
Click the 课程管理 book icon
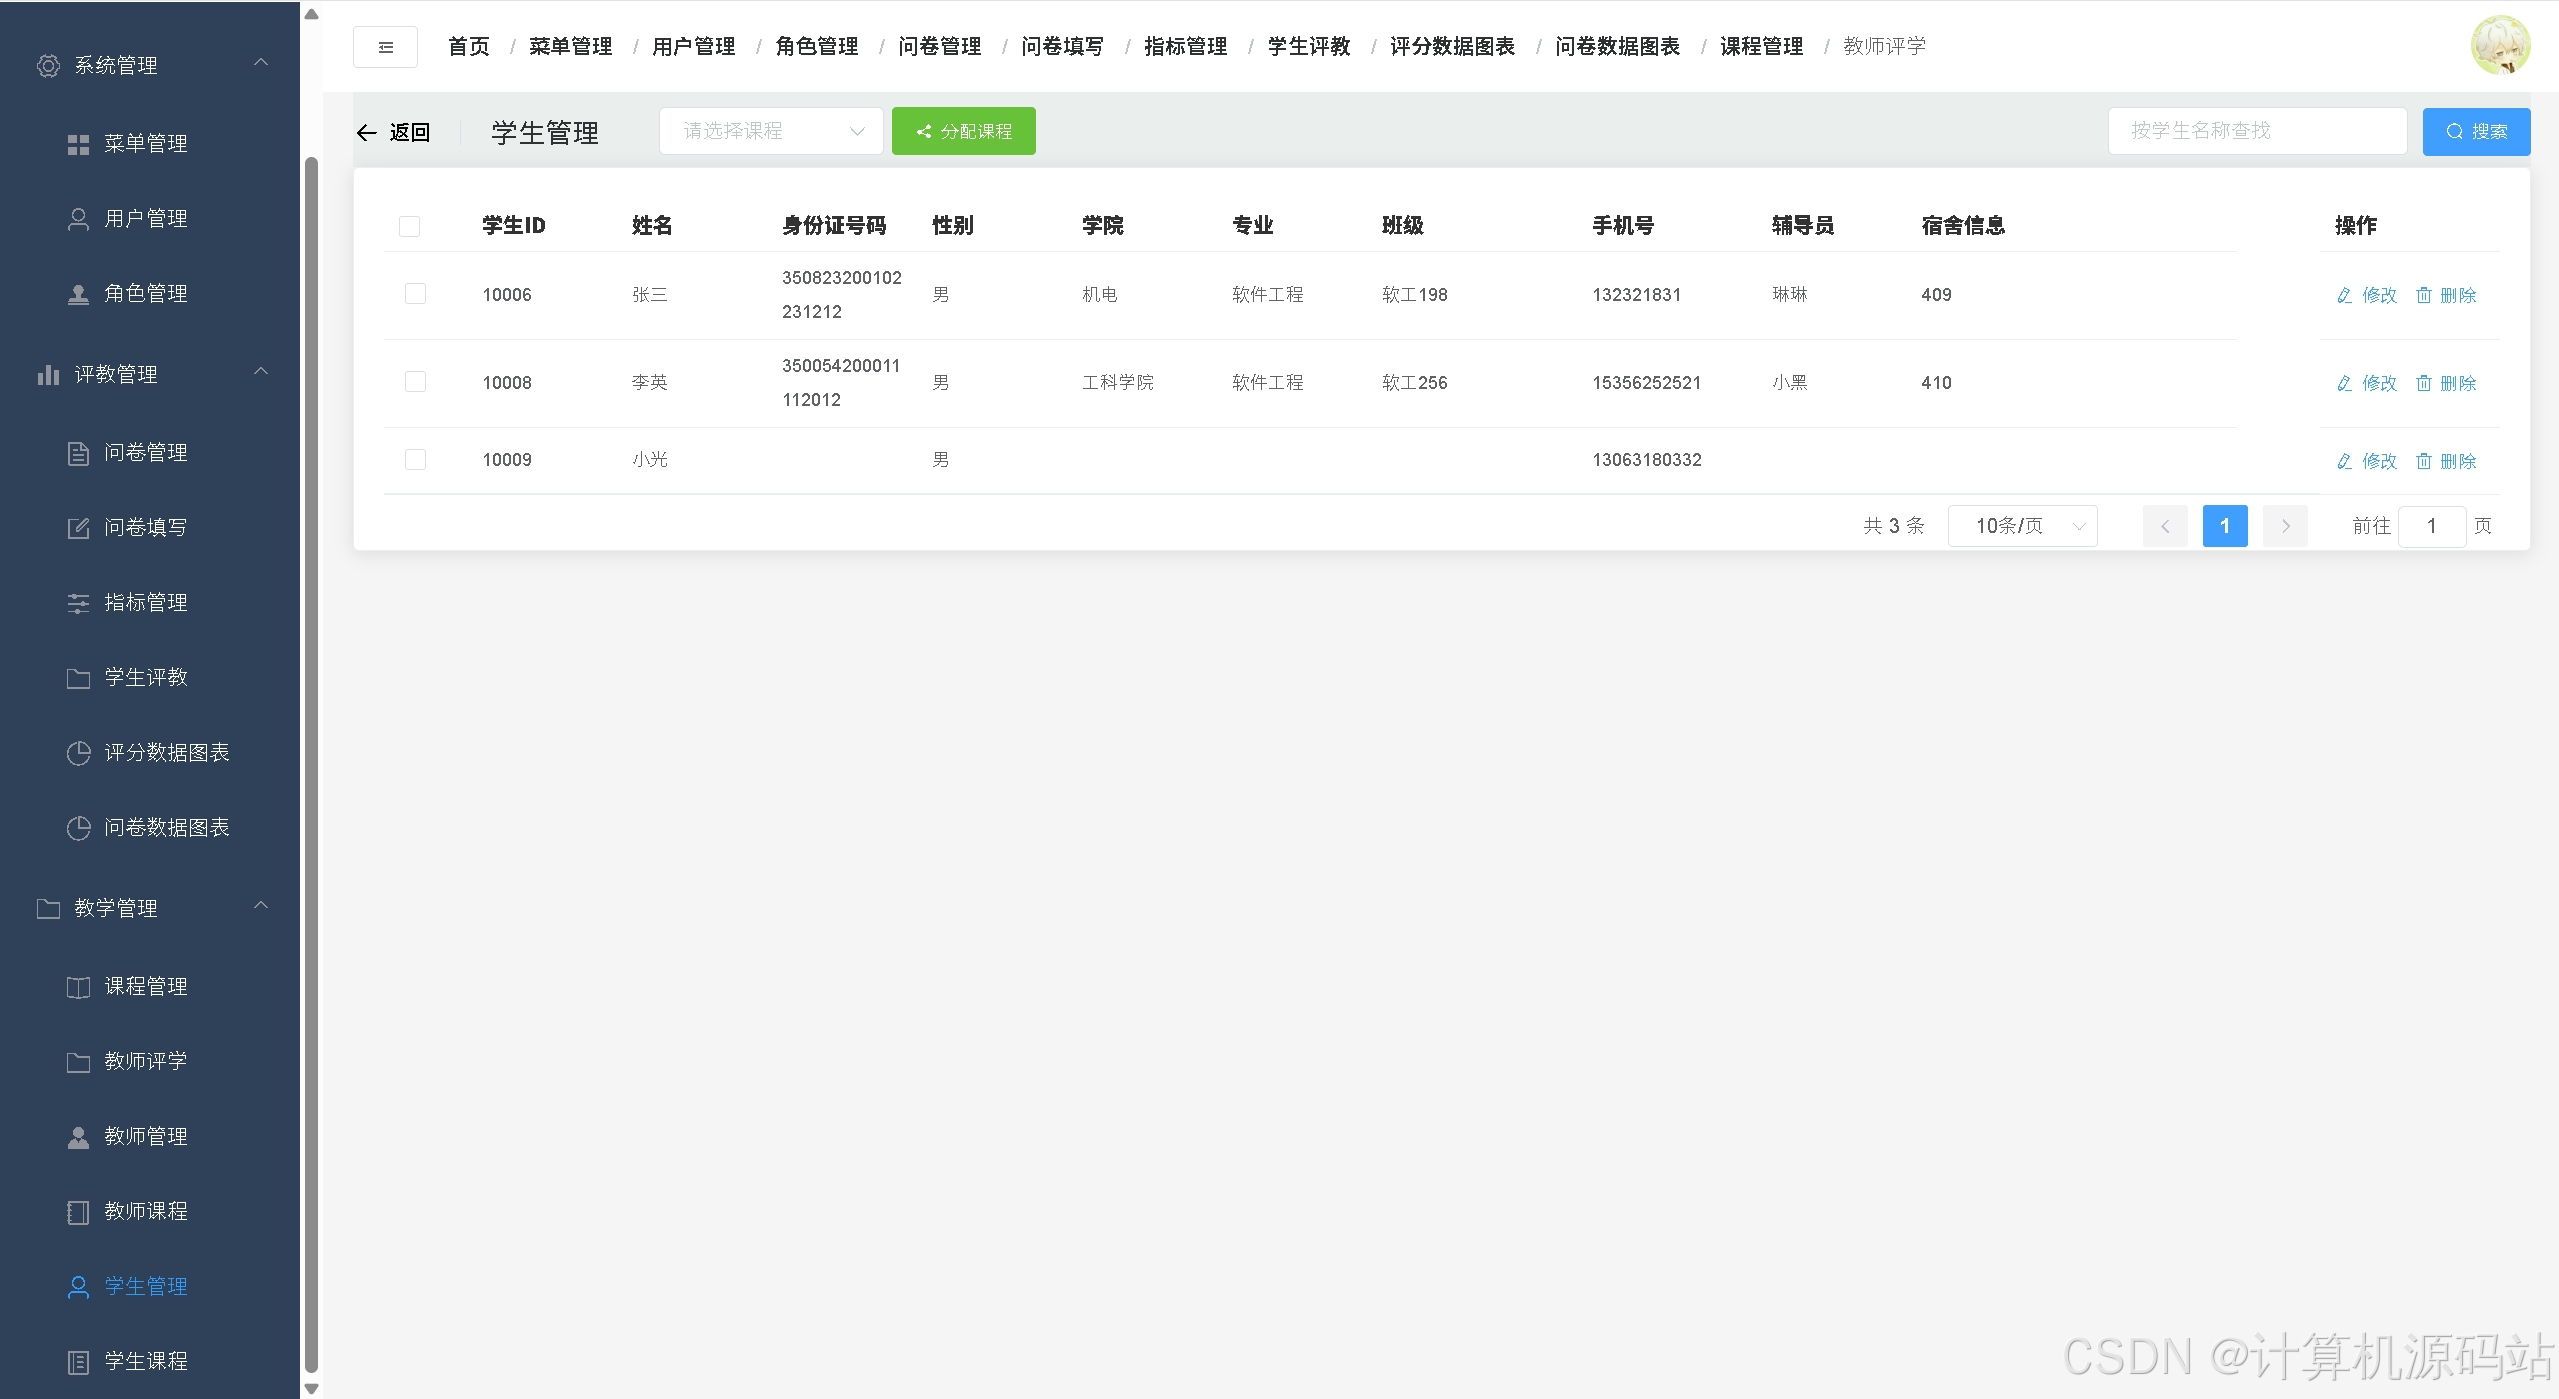coord(78,987)
